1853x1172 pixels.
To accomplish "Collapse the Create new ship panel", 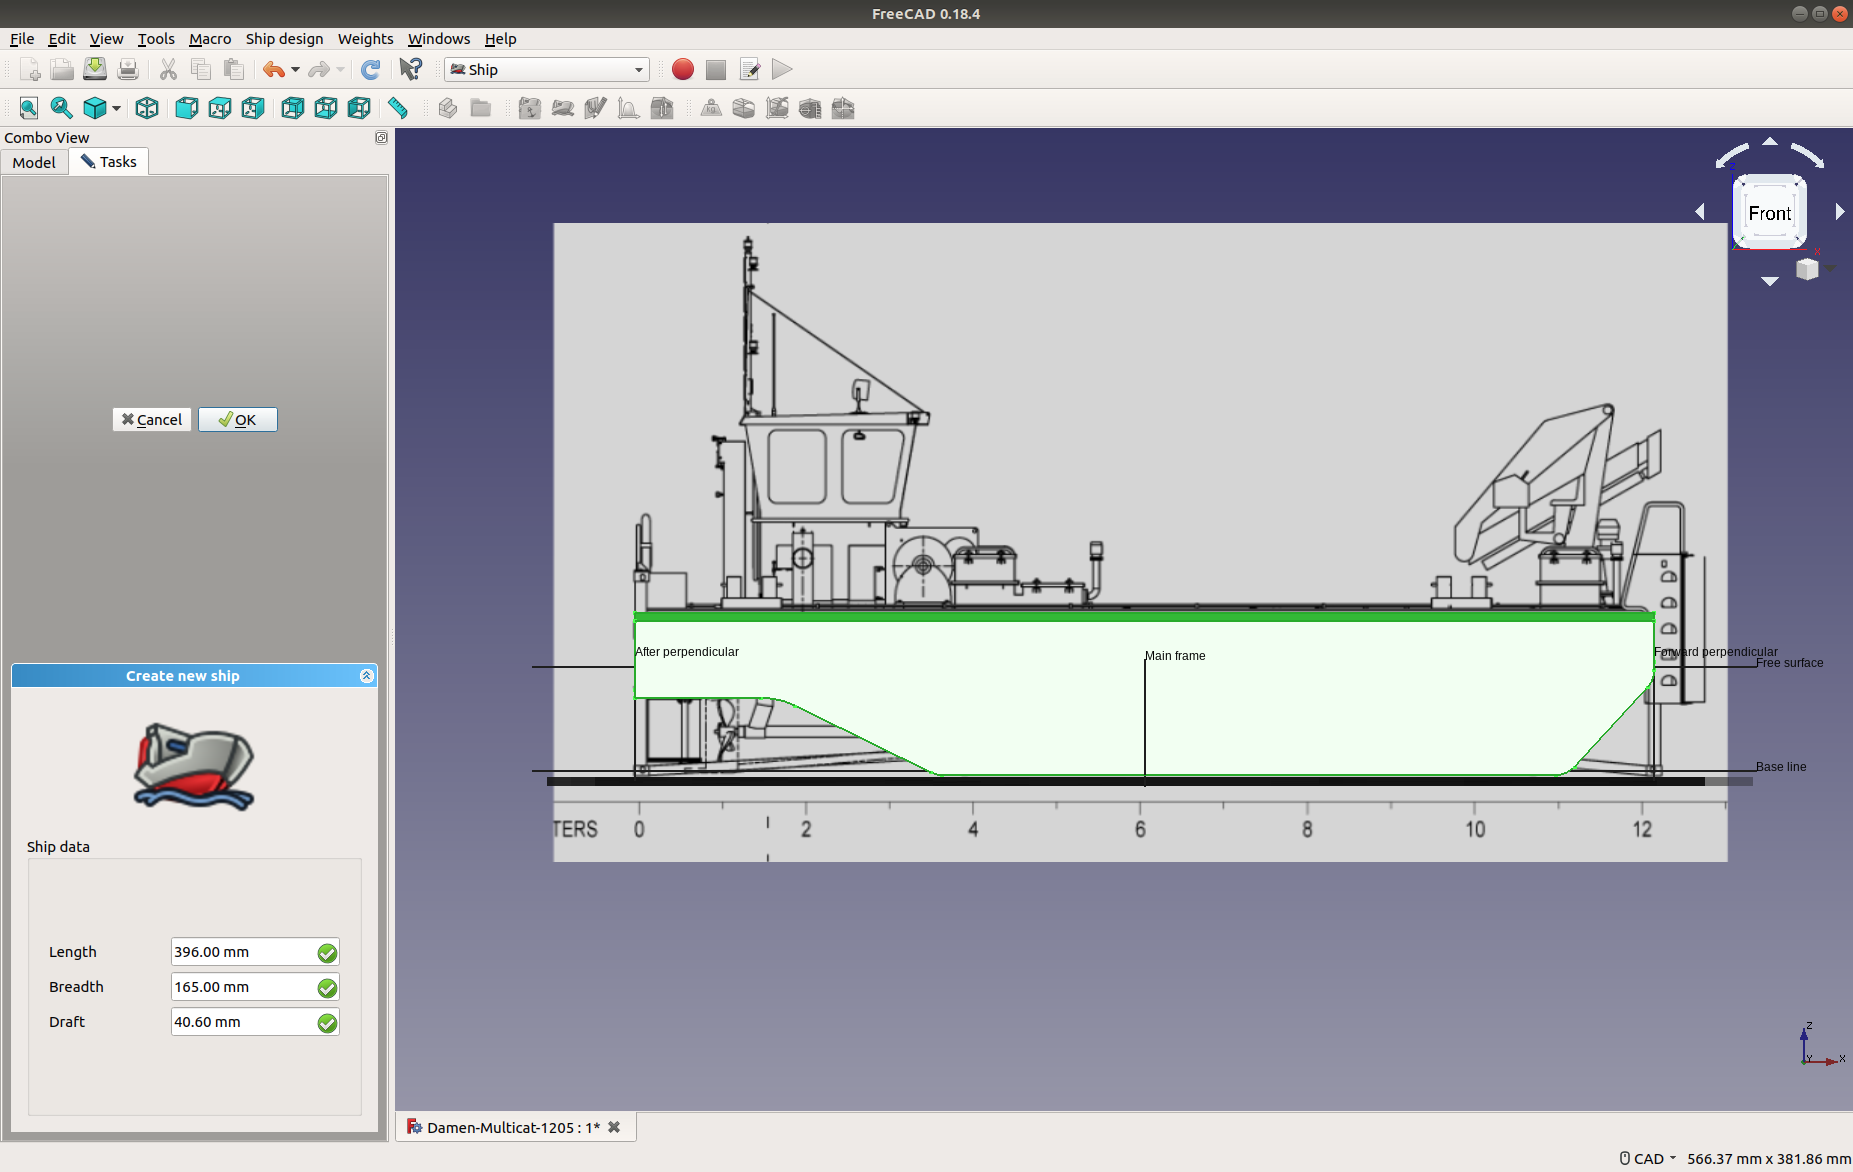I will 366,676.
